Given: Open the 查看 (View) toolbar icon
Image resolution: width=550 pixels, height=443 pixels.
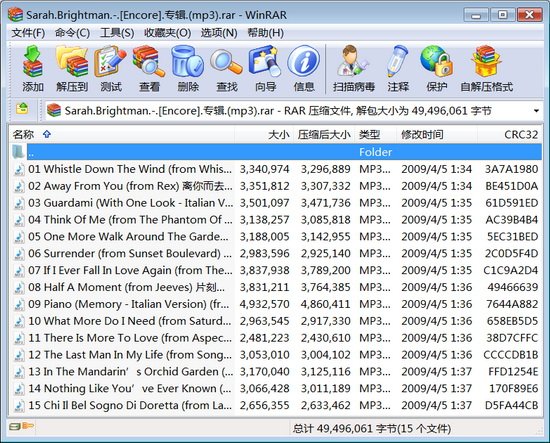Looking at the screenshot, I should tap(149, 69).
